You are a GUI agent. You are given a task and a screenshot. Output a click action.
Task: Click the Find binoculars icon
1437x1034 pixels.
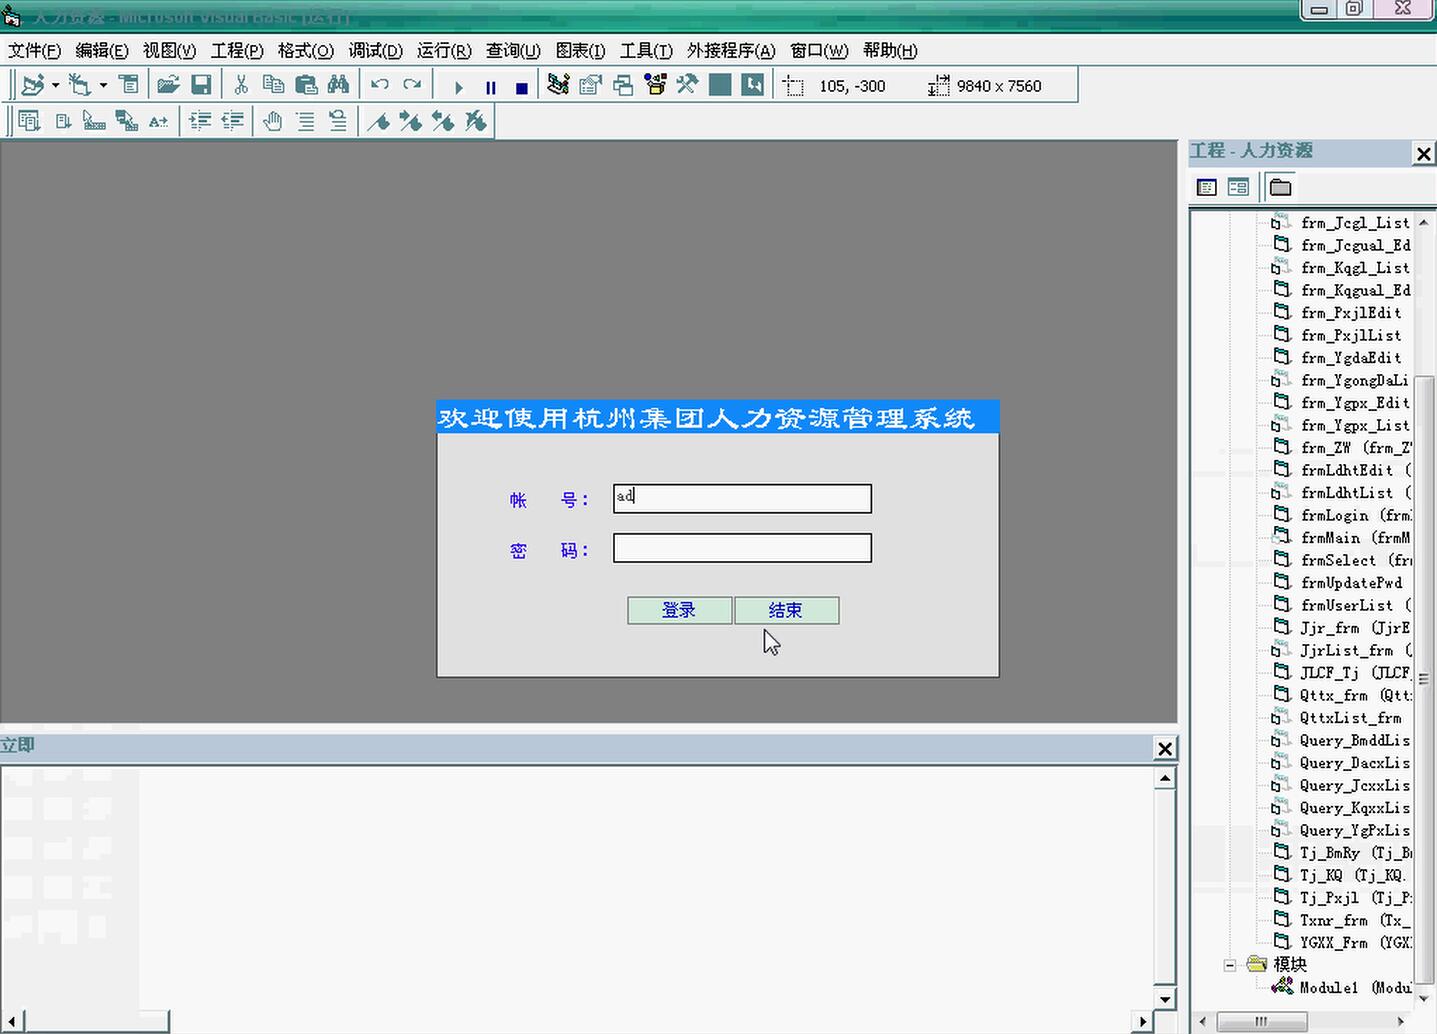tap(338, 86)
